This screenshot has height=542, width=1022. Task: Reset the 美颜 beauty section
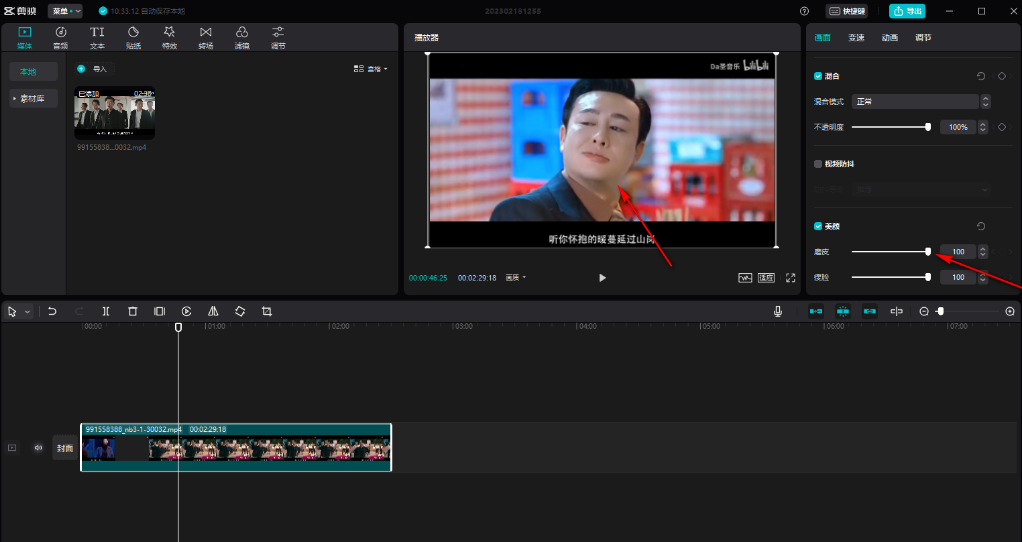981,226
